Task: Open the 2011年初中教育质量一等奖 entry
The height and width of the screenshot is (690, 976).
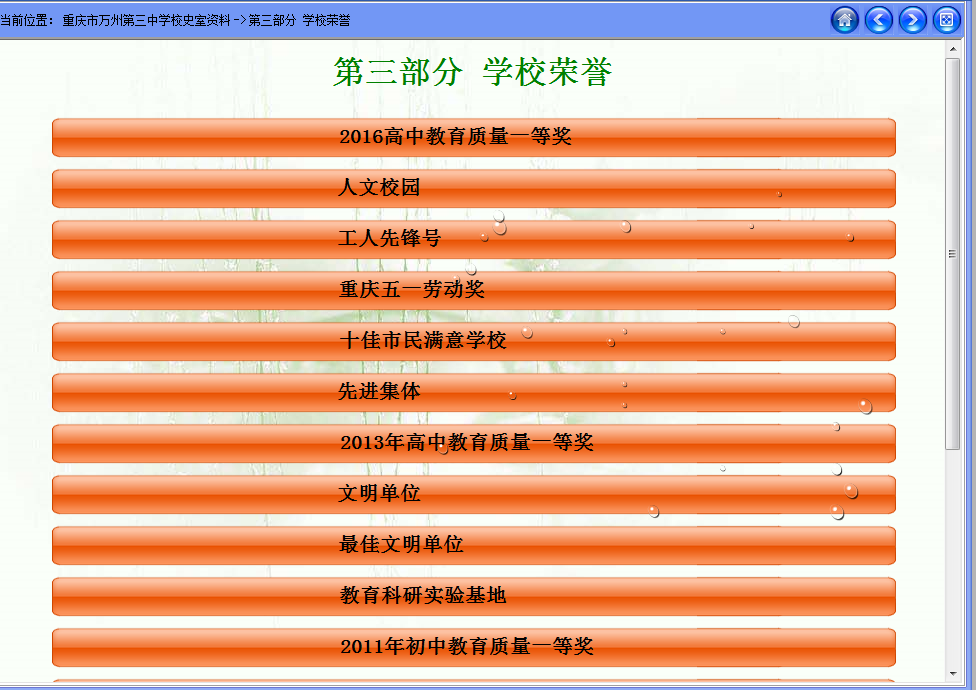Action: point(474,647)
